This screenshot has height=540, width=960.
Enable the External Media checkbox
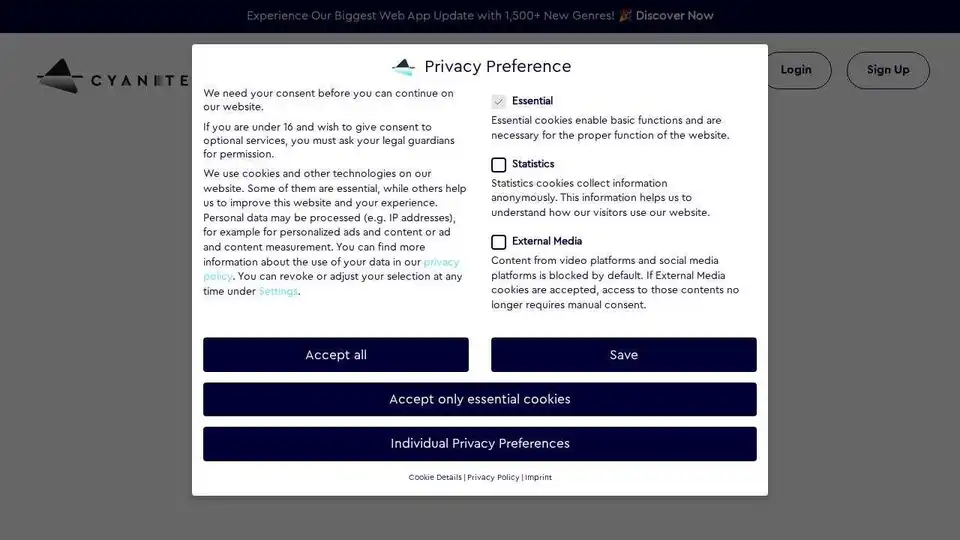coord(498,242)
